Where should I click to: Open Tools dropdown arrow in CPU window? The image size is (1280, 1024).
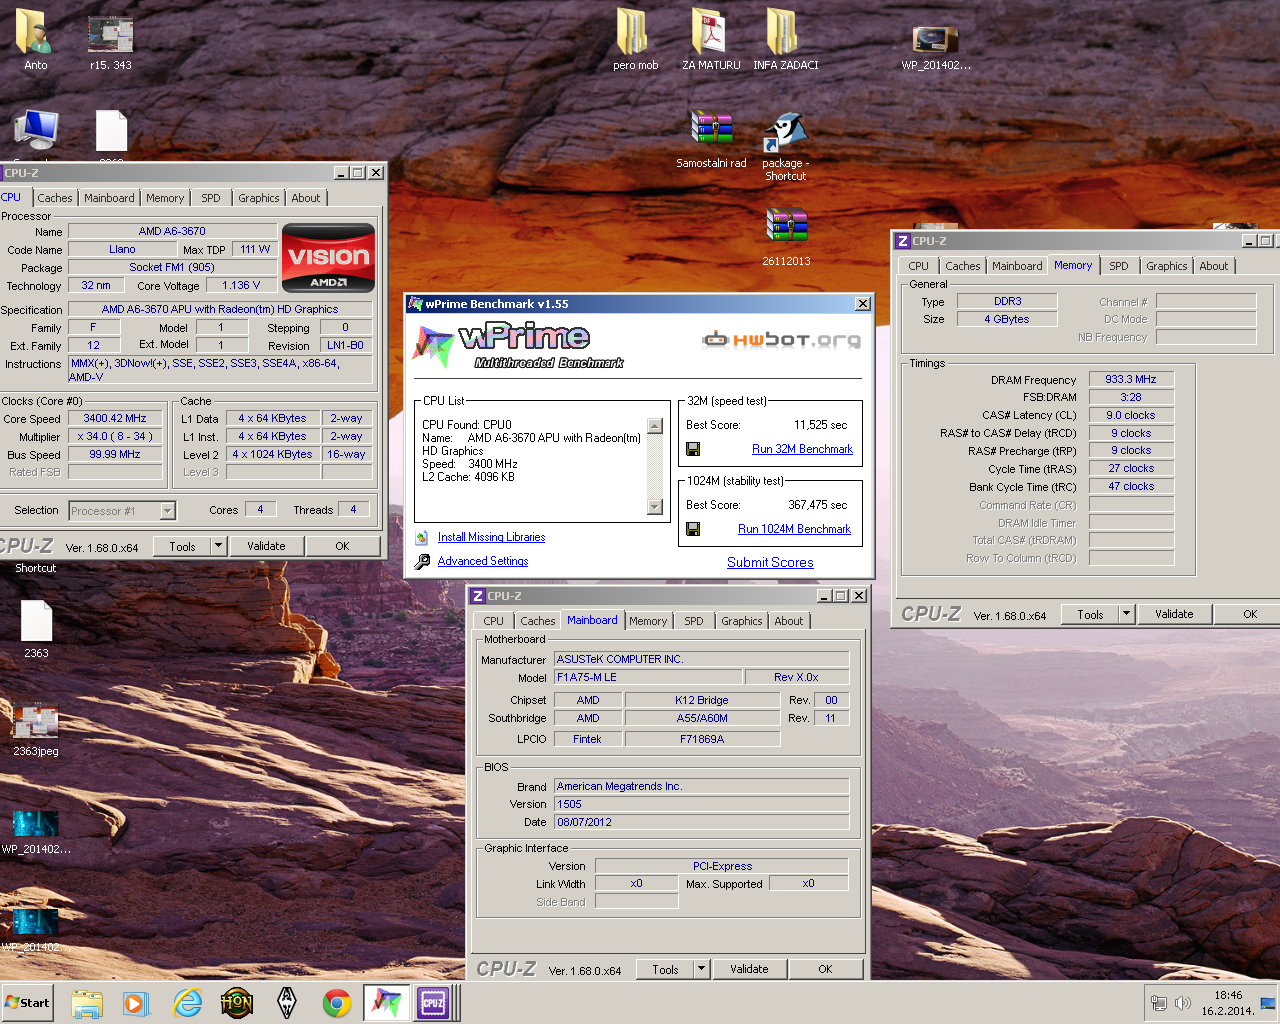(218, 546)
